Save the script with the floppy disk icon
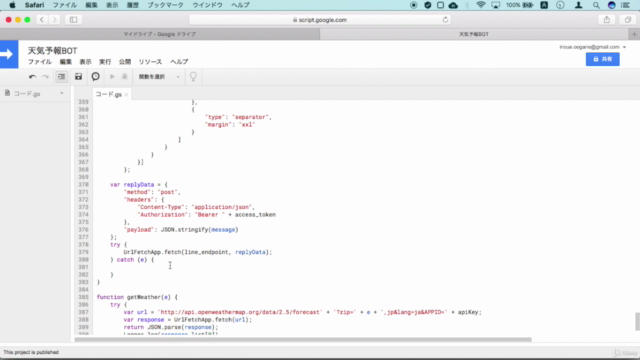Image resolution: width=640 pixels, height=360 pixels. pos(78,77)
